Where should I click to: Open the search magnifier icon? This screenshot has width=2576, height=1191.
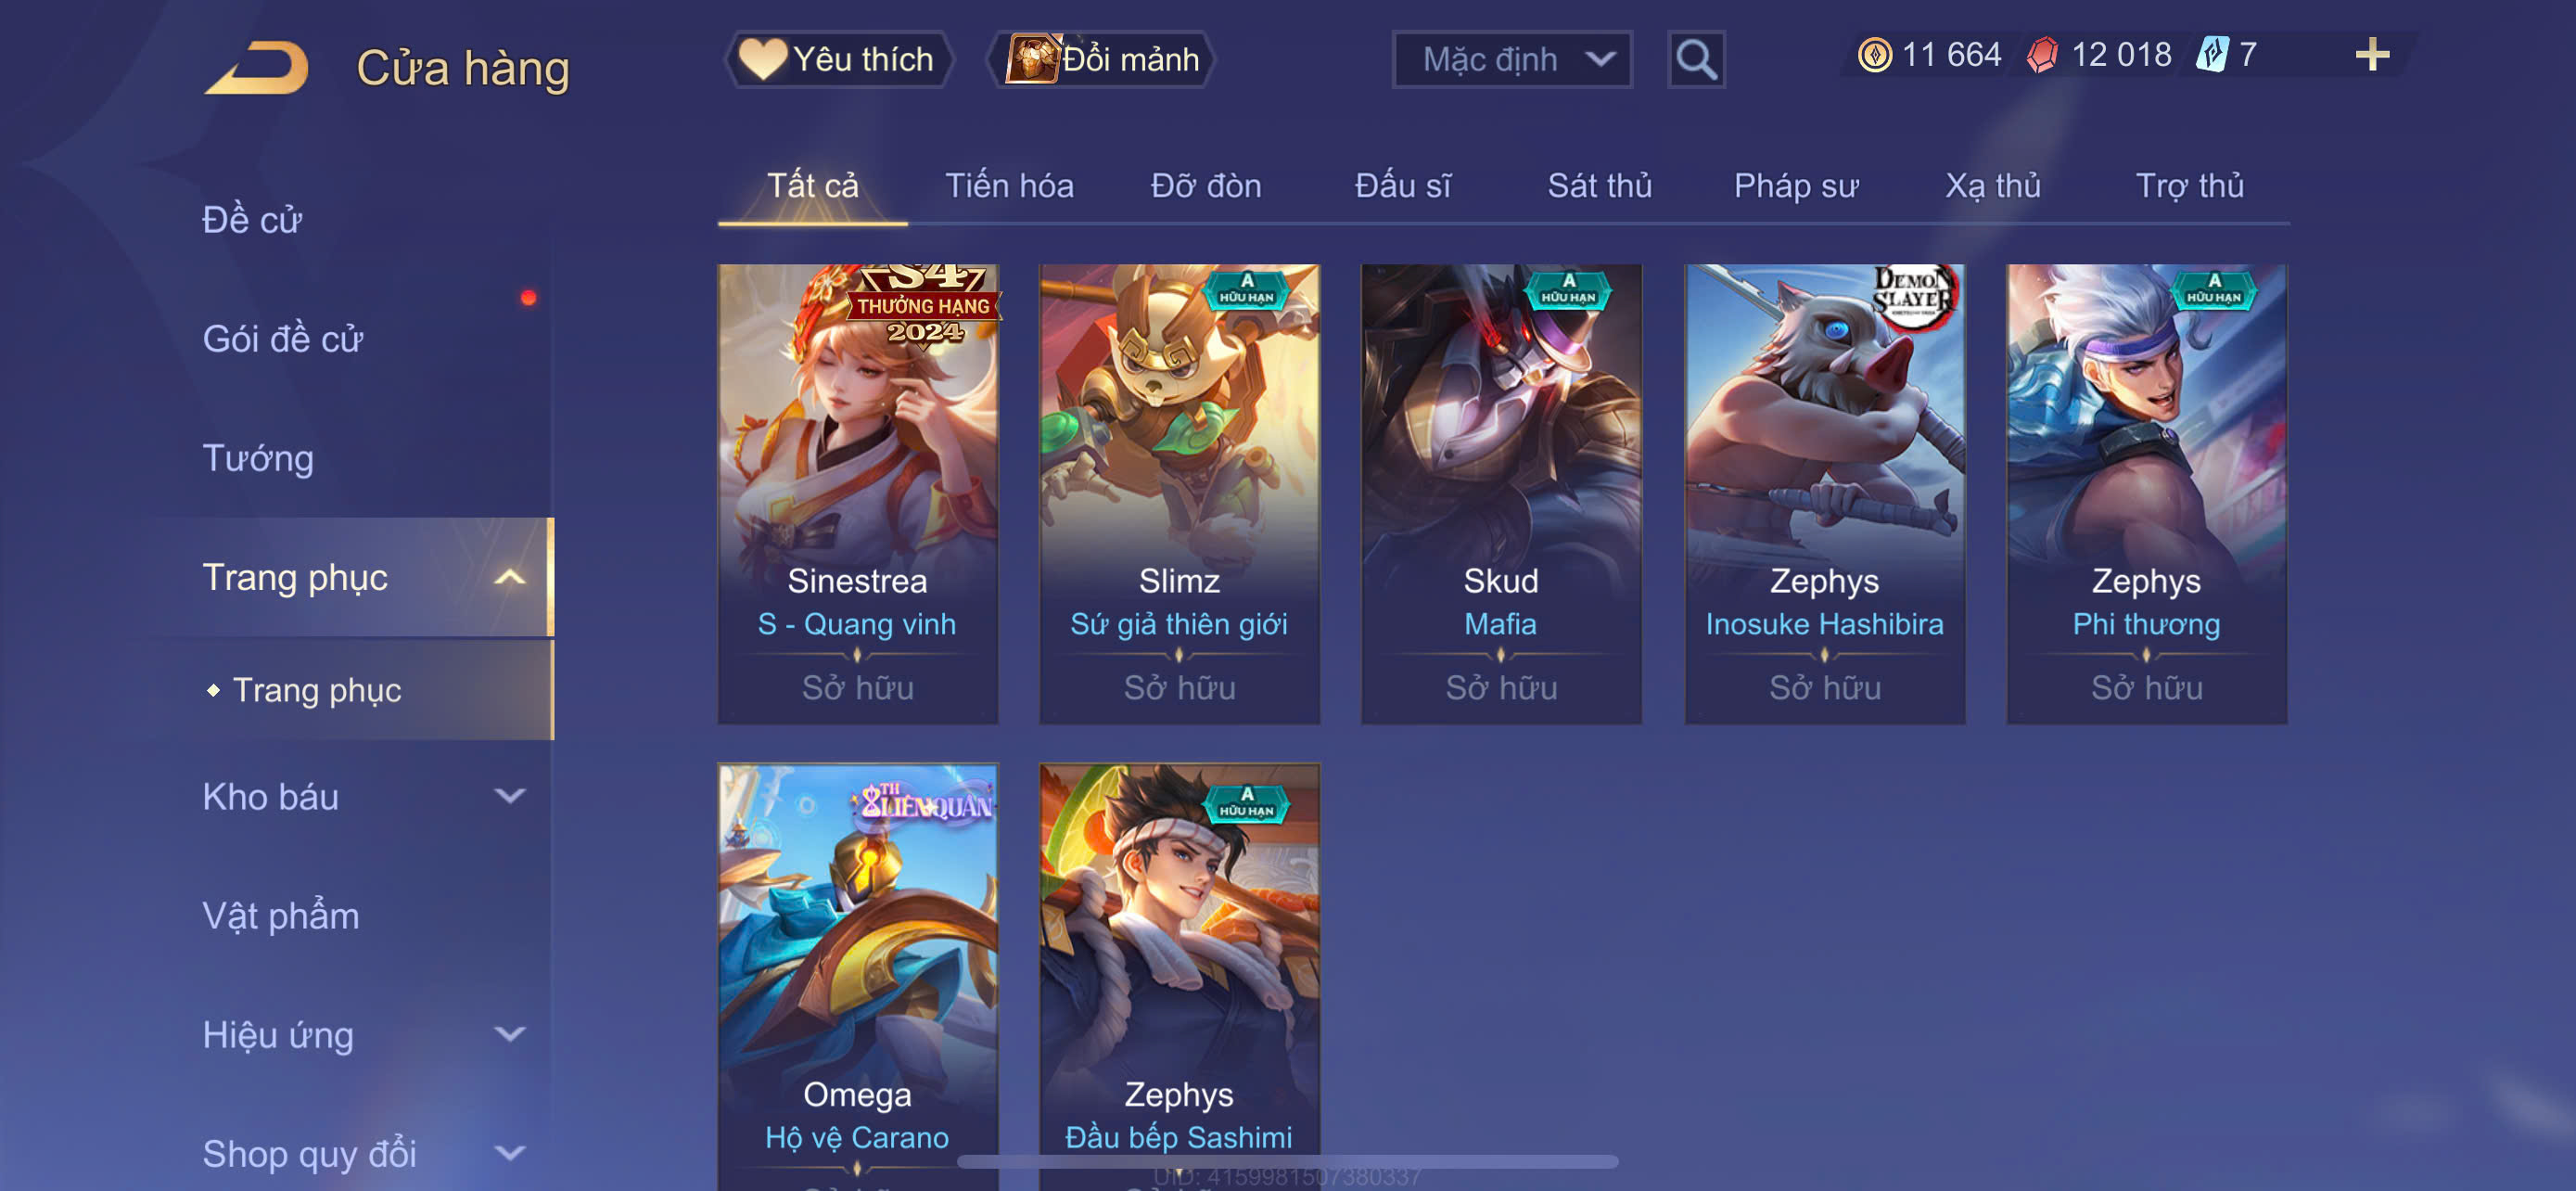pos(1696,60)
